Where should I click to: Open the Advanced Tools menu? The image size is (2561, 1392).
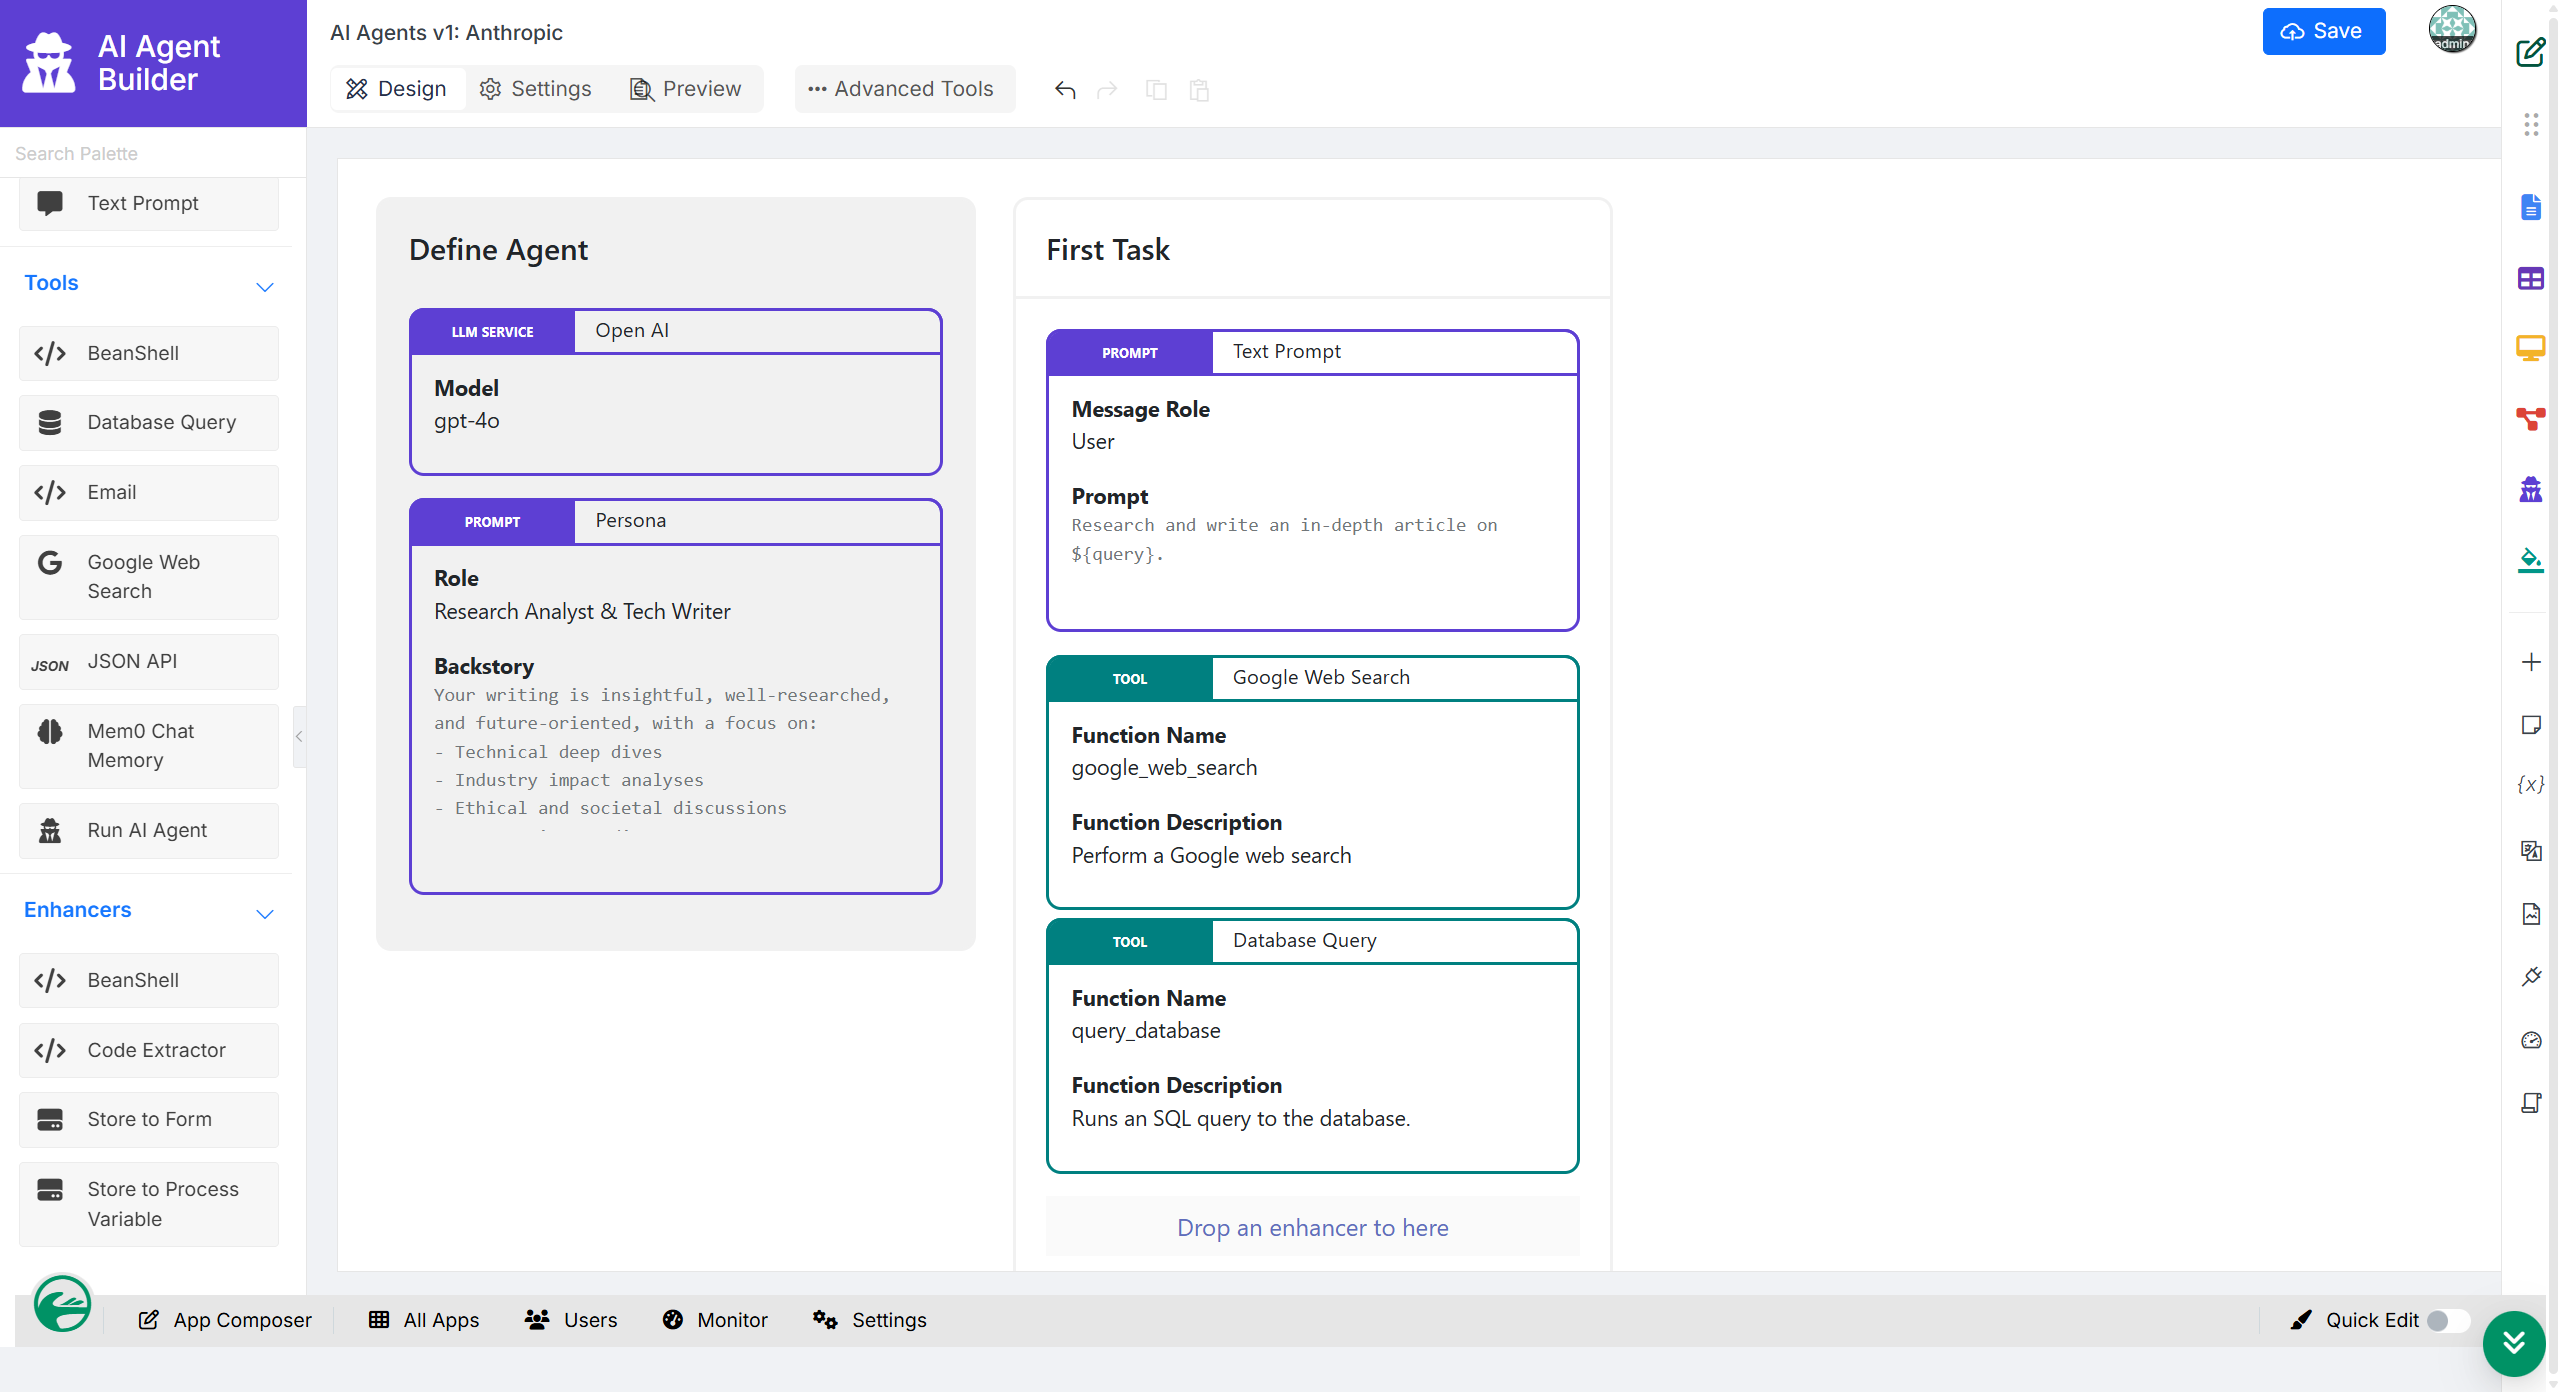[901, 89]
